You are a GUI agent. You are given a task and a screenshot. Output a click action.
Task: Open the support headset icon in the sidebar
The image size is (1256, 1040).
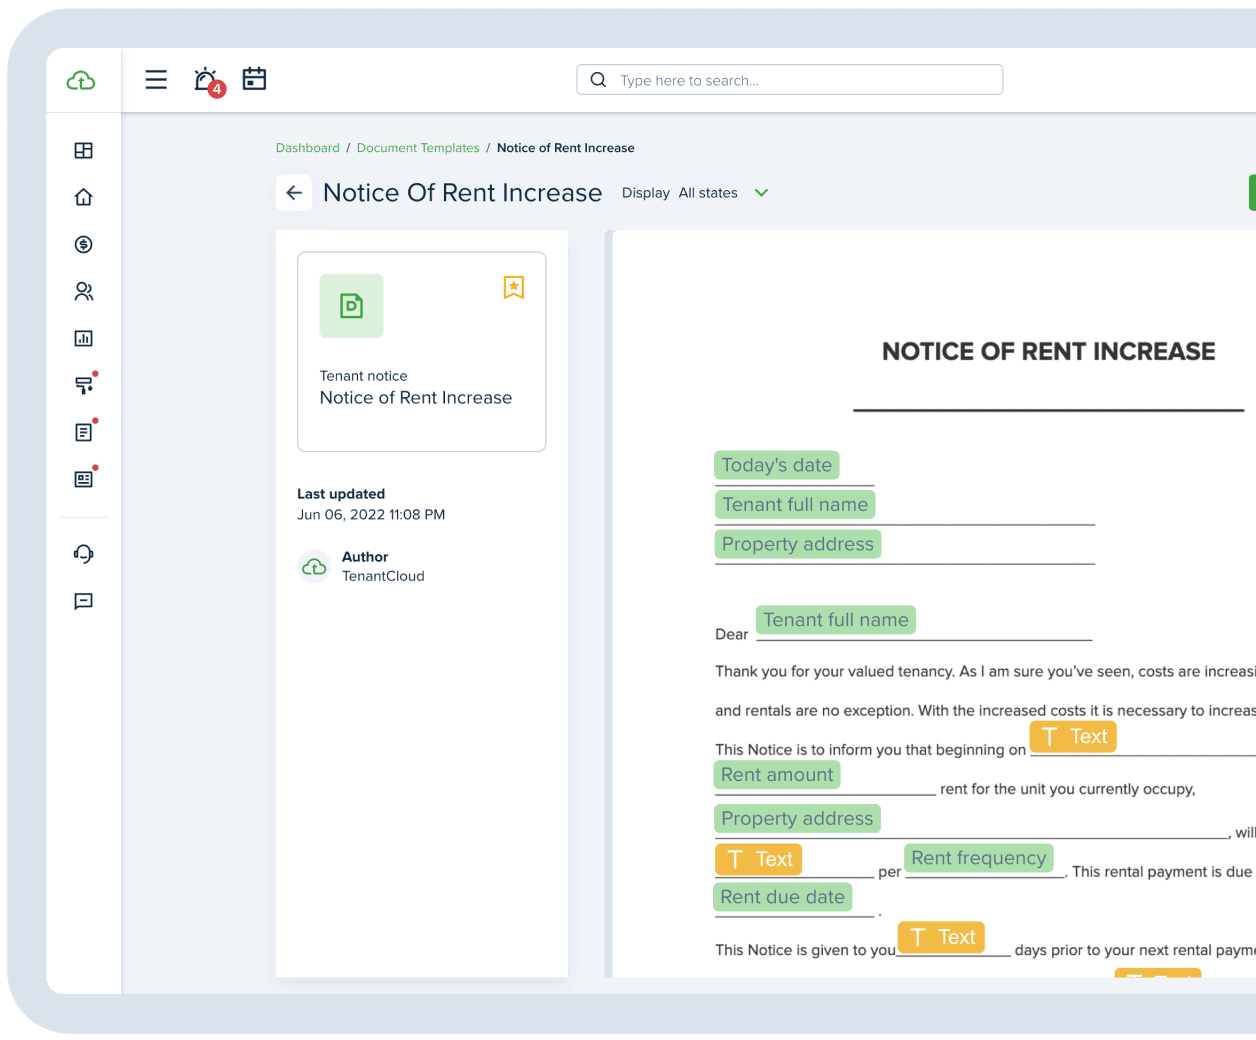(83, 553)
